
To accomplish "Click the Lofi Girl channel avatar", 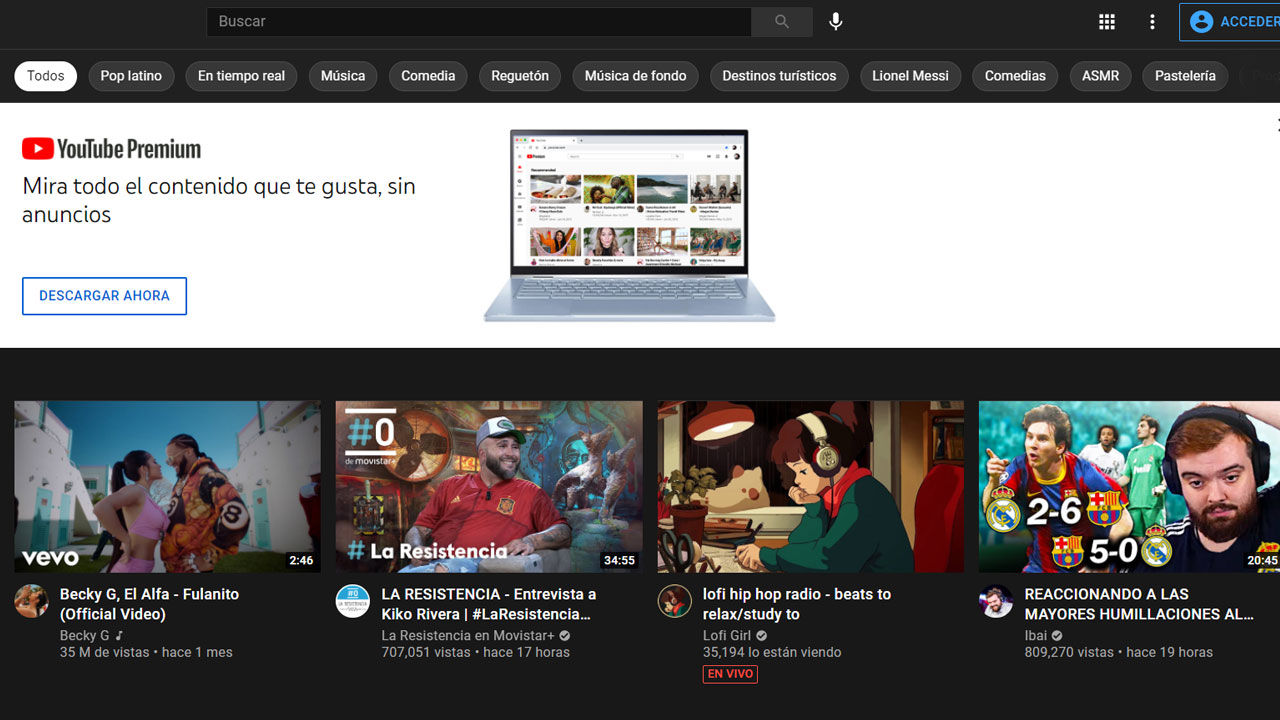I will 674,601.
